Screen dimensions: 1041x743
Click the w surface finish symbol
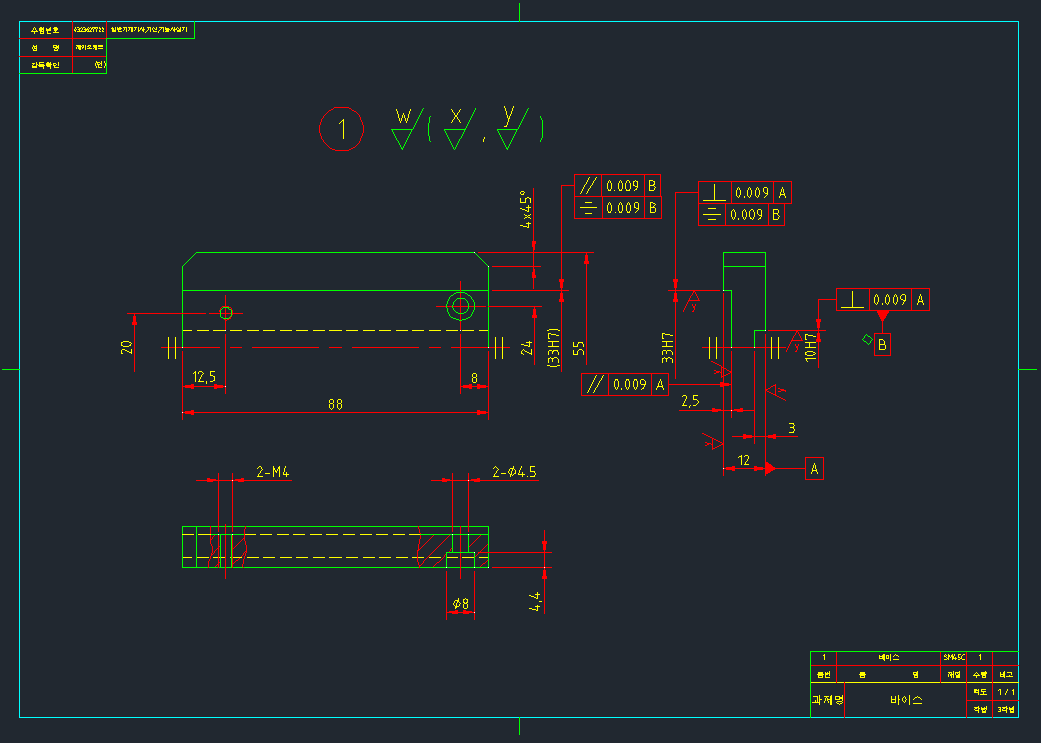coord(406,127)
